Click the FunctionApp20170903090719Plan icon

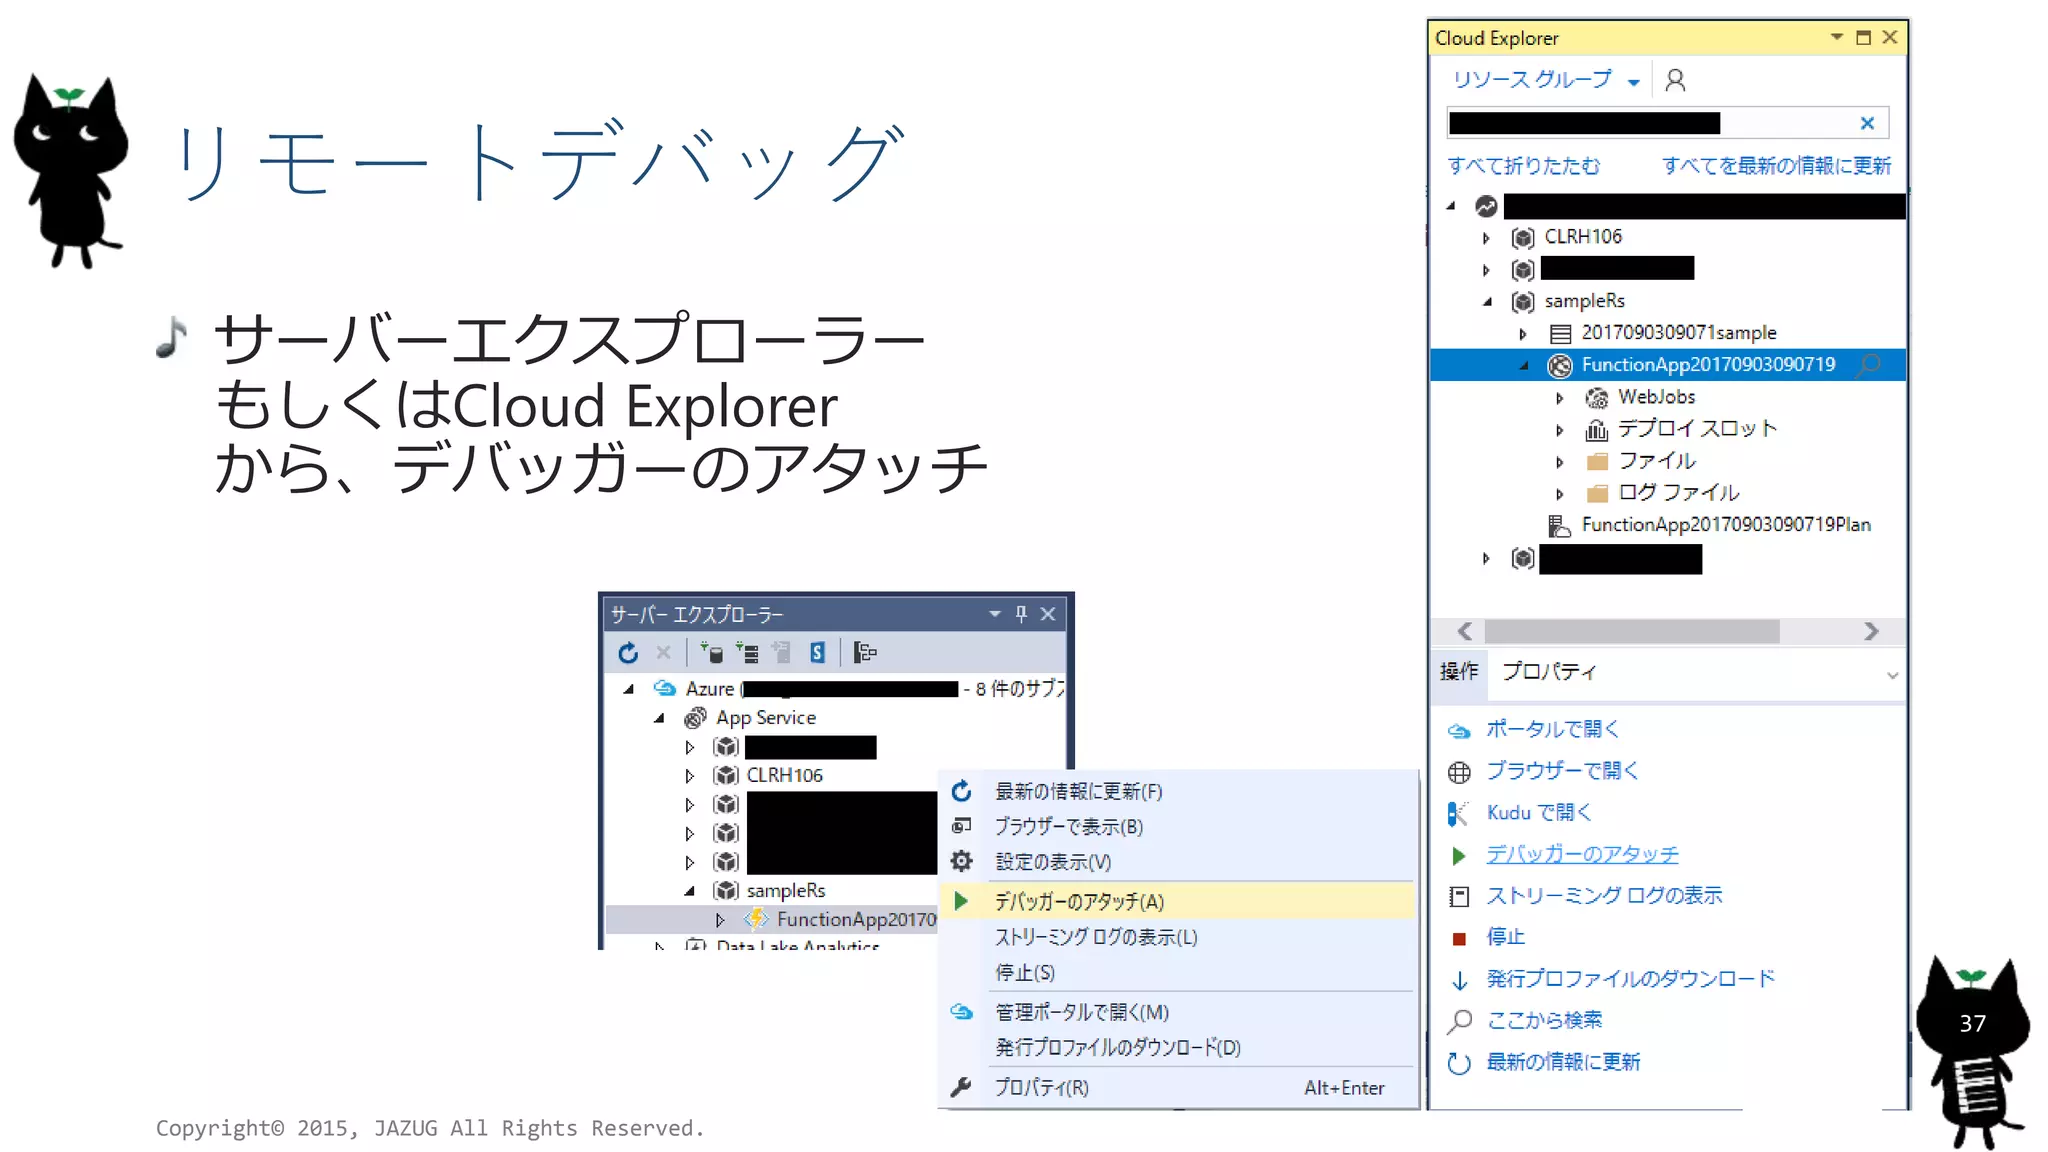(x=1559, y=525)
